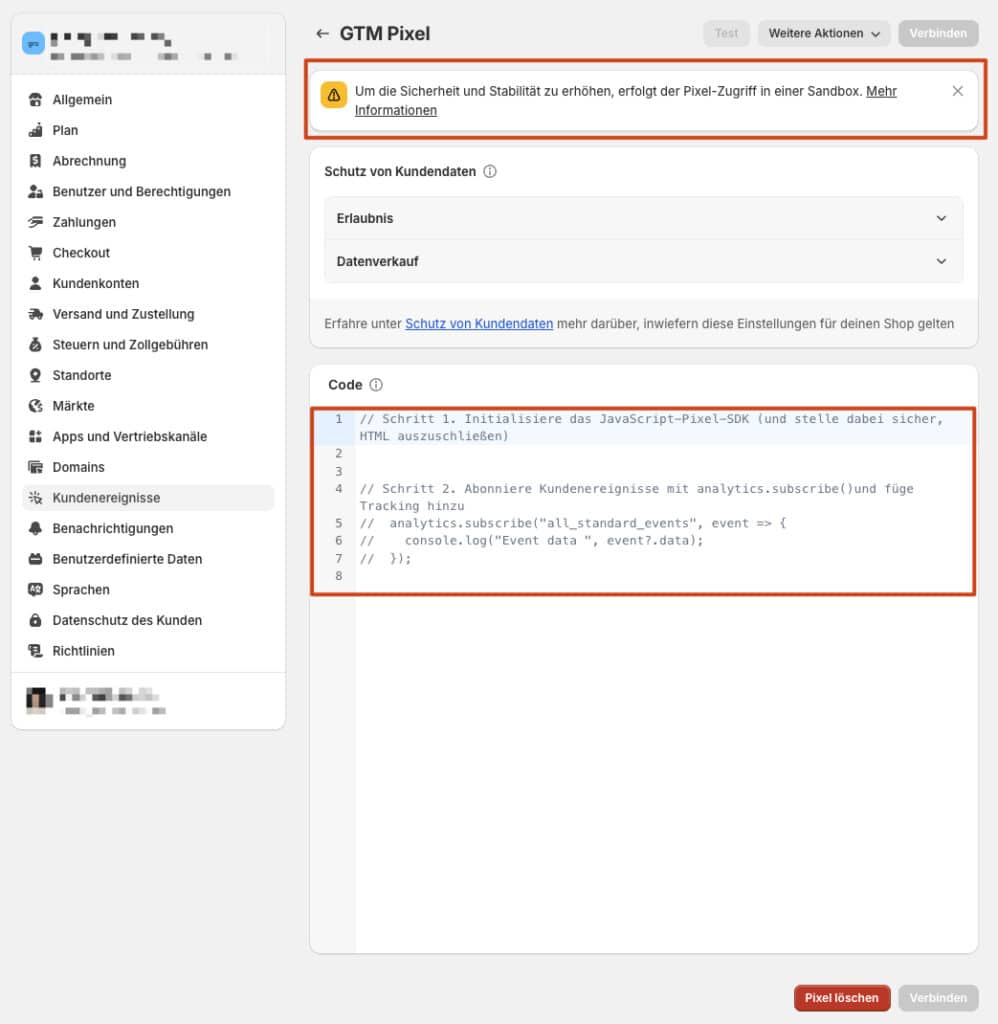Click the top Verbinden button
The width and height of the screenshot is (998, 1024).
pyautogui.click(x=938, y=33)
